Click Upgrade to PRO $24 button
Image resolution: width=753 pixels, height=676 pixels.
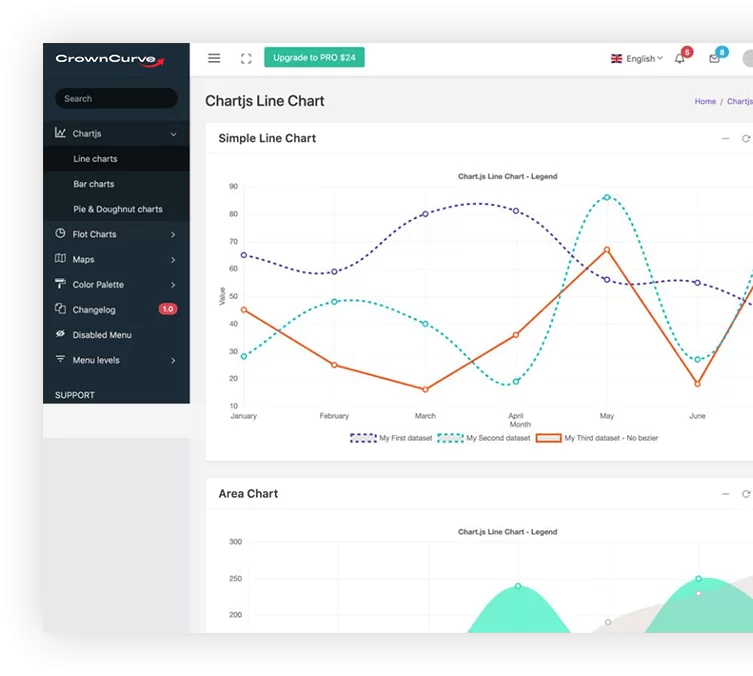tap(314, 57)
